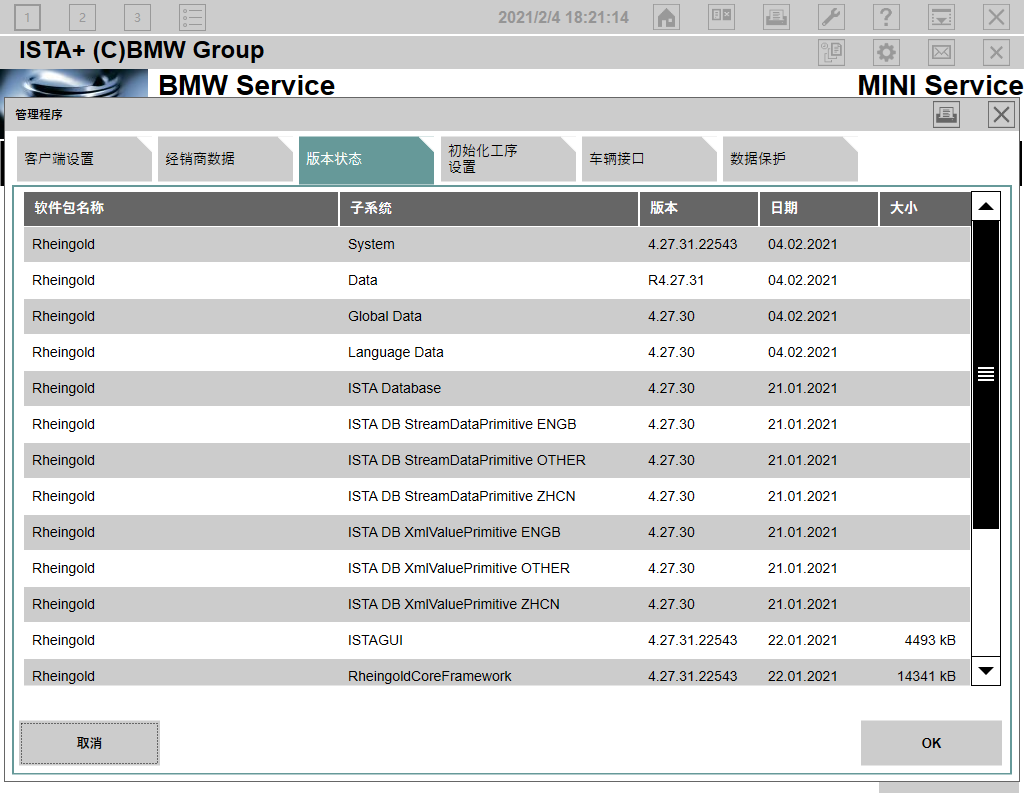Click the 14341 kB size cell
This screenshot has height=800, width=1024.
926,676
